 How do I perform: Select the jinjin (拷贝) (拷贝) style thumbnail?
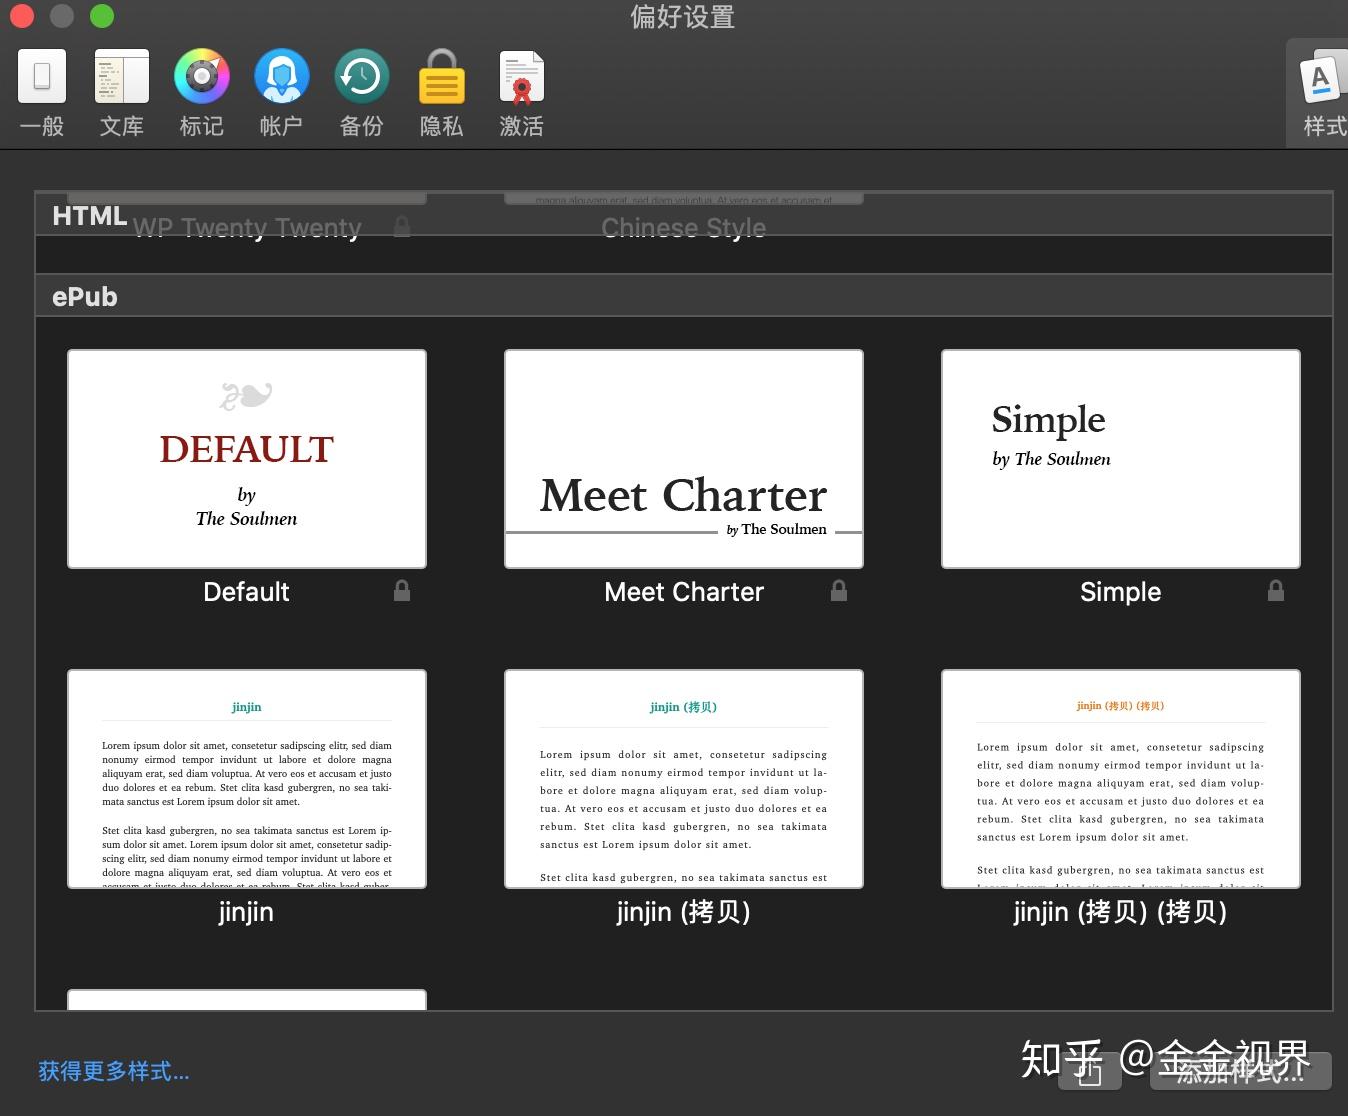(1121, 779)
